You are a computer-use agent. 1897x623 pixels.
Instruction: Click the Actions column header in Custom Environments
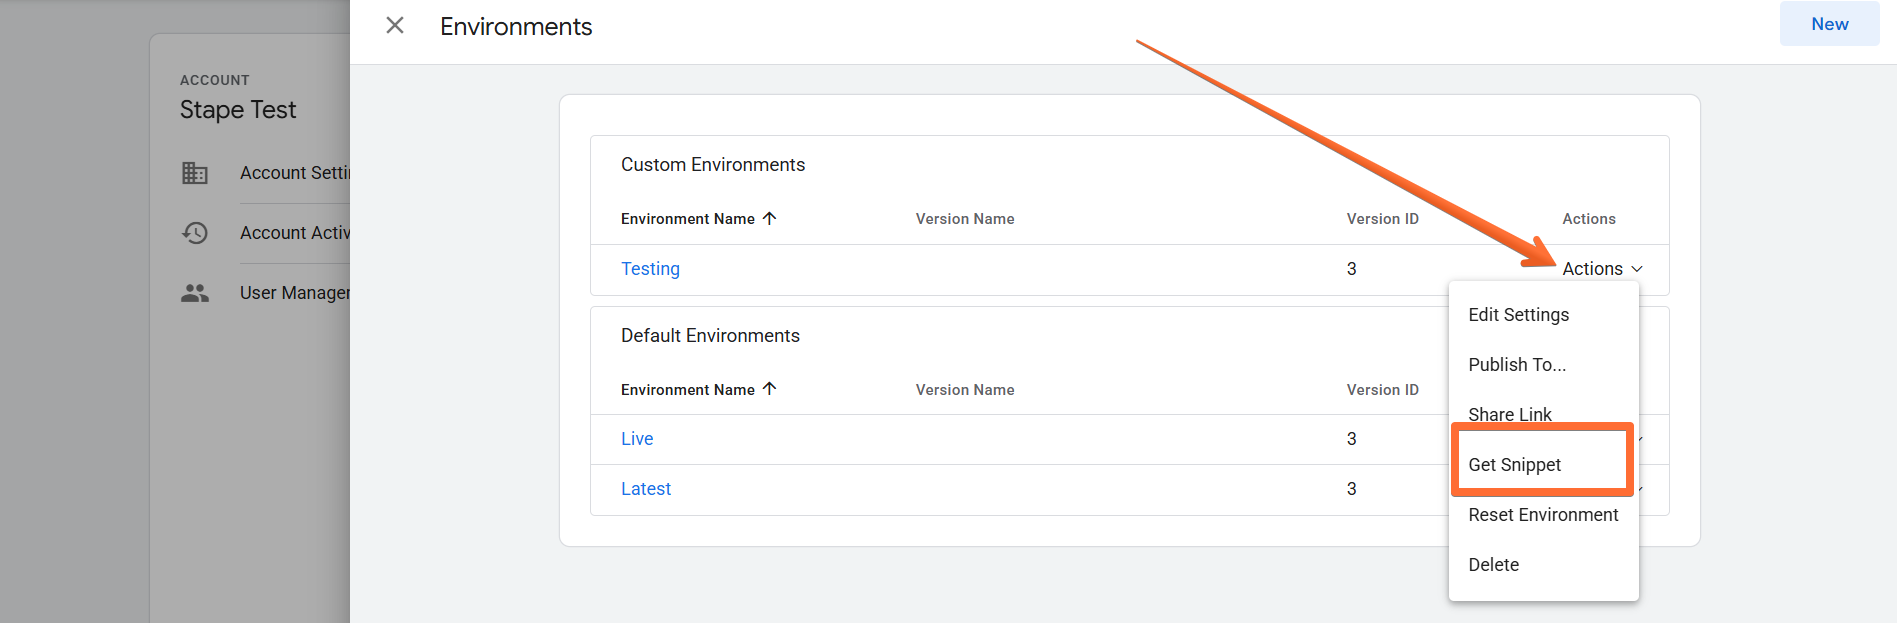tap(1589, 219)
